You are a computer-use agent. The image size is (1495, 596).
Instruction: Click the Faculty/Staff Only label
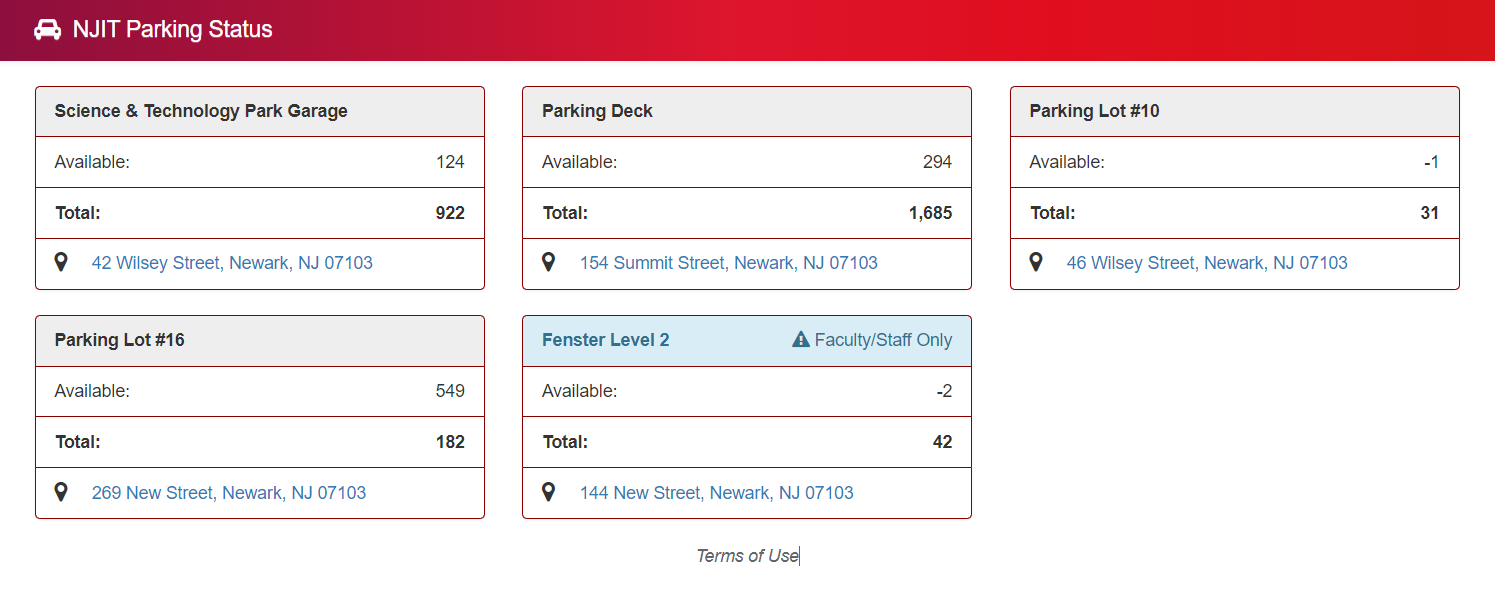883,340
